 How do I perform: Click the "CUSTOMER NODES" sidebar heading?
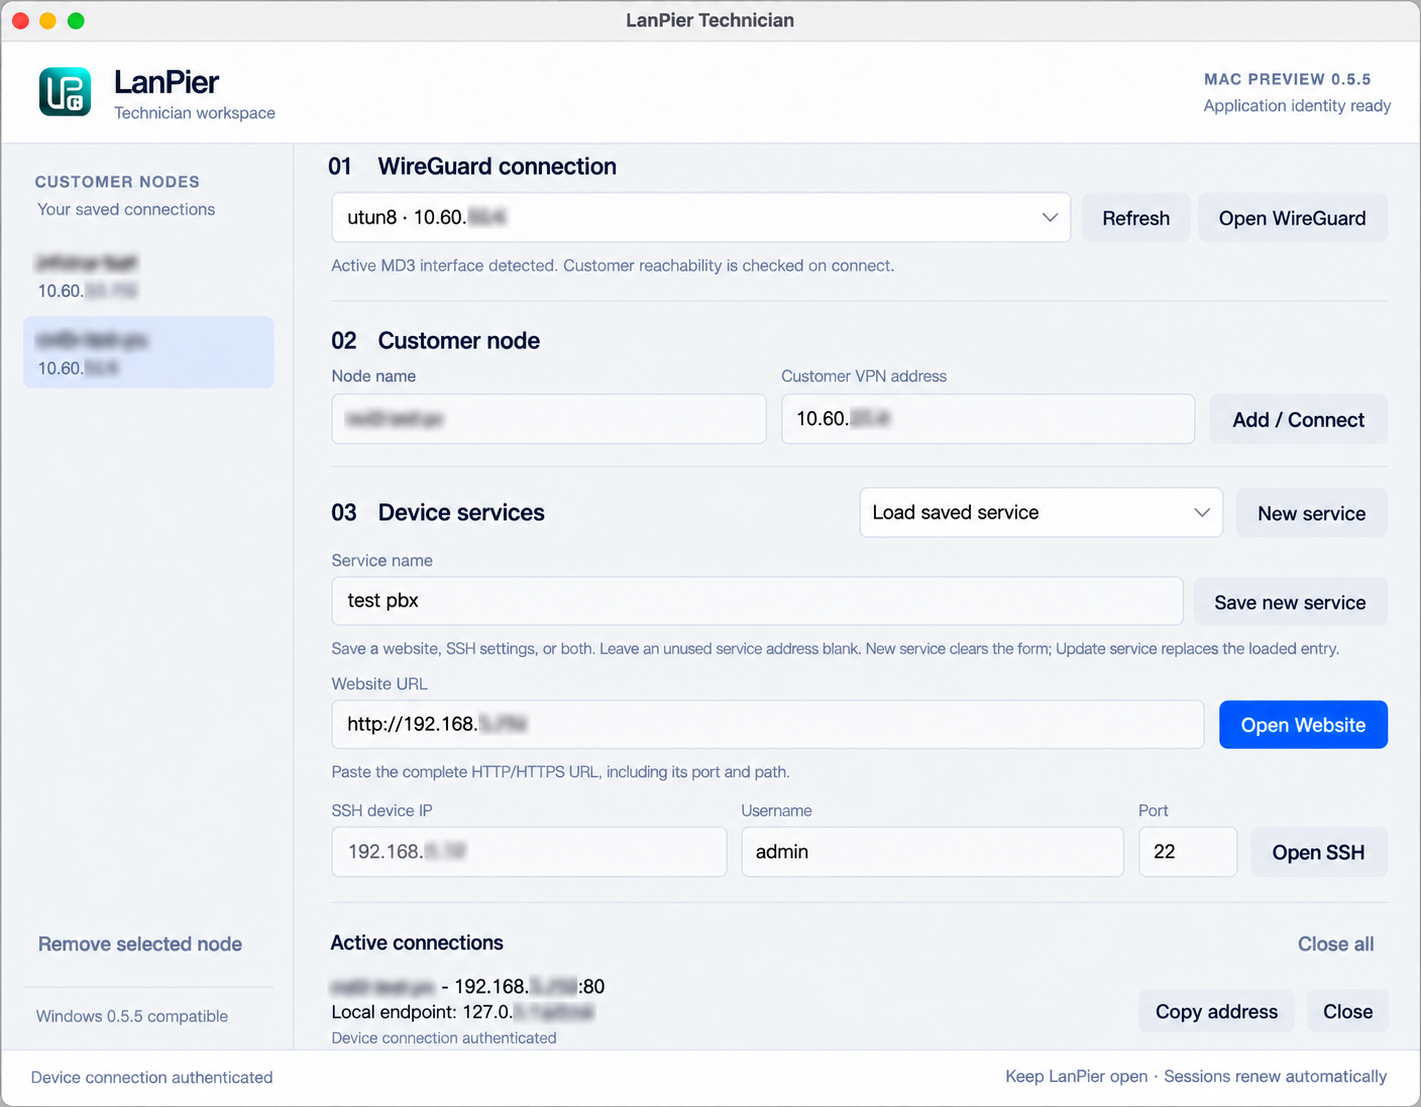[117, 182]
